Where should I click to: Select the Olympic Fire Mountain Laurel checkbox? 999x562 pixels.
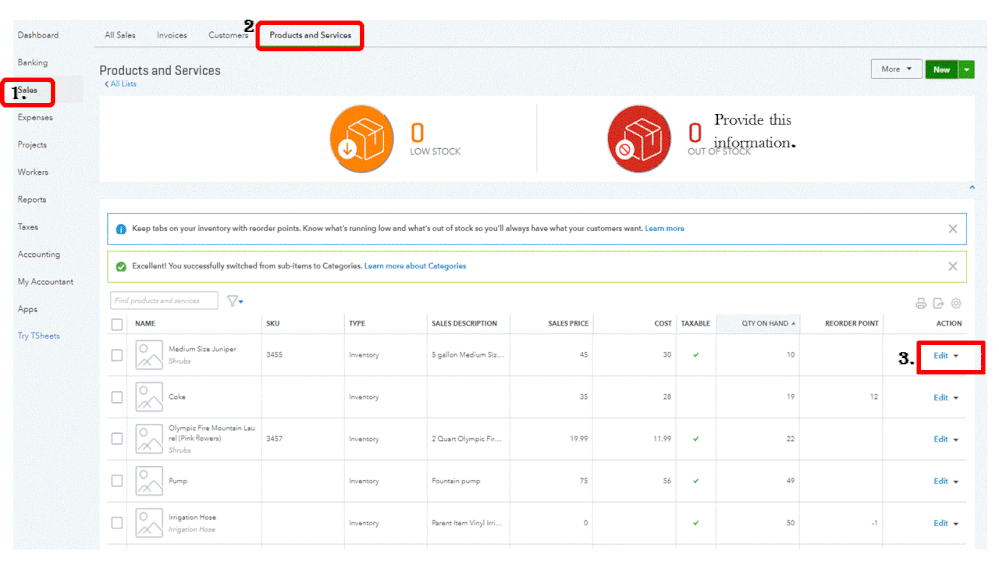point(117,439)
